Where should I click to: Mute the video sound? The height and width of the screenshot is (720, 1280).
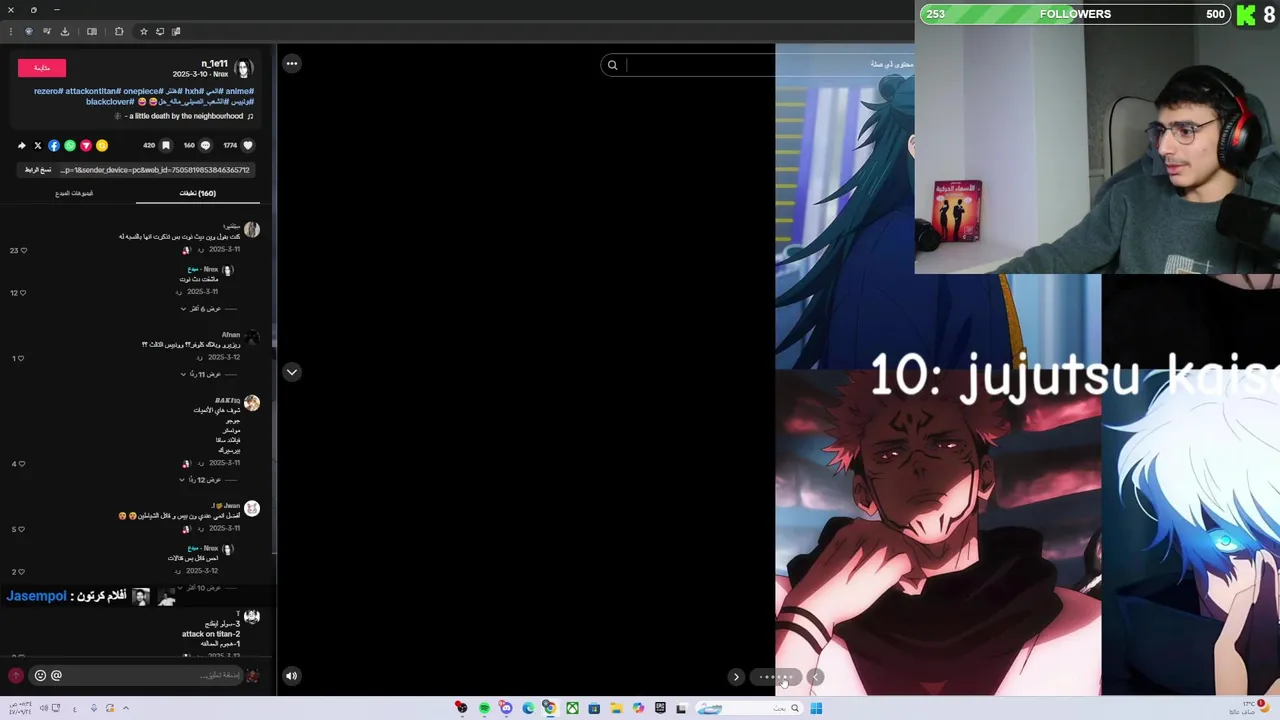tap(291, 676)
